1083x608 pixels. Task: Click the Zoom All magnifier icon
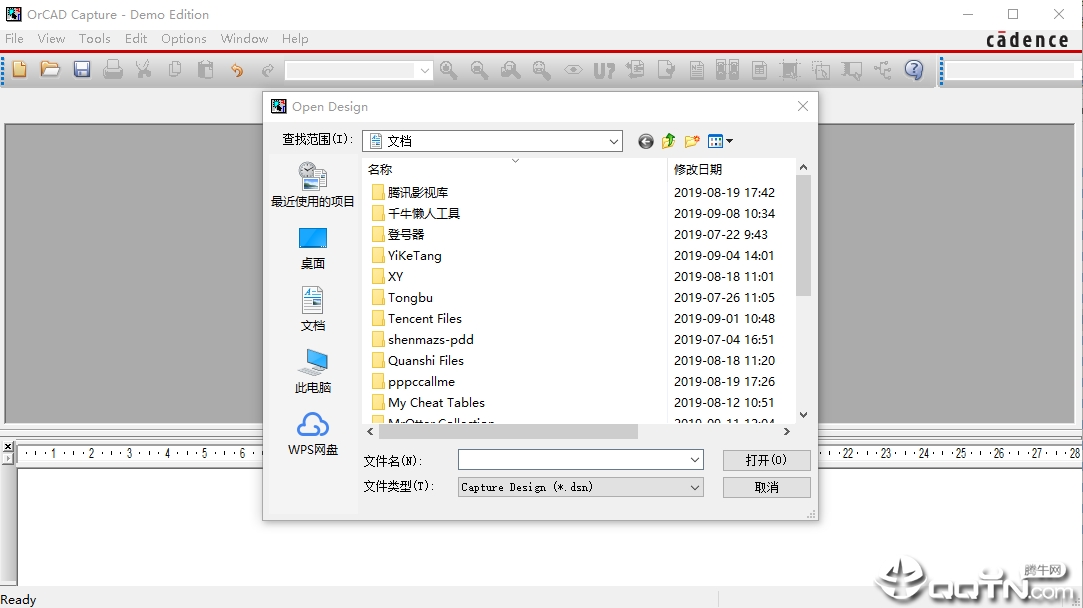click(542, 70)
